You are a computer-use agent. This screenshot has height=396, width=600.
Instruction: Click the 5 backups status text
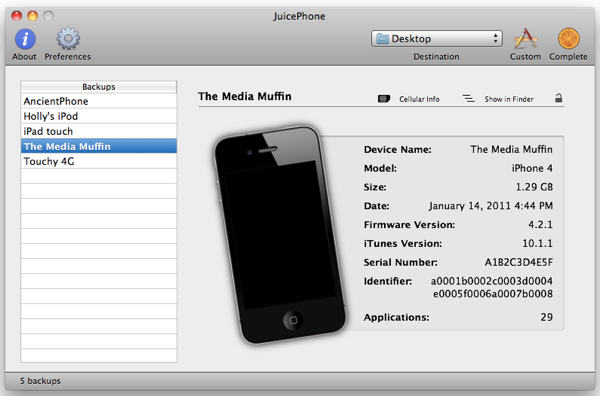pyautogui.click(x=40, y=381)
